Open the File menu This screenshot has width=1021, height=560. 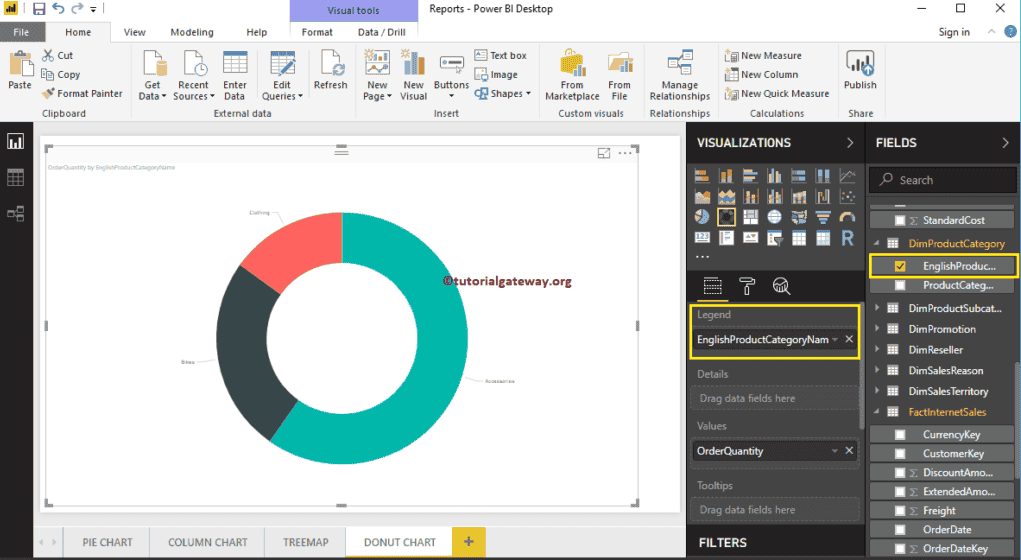tap(21, 32)
